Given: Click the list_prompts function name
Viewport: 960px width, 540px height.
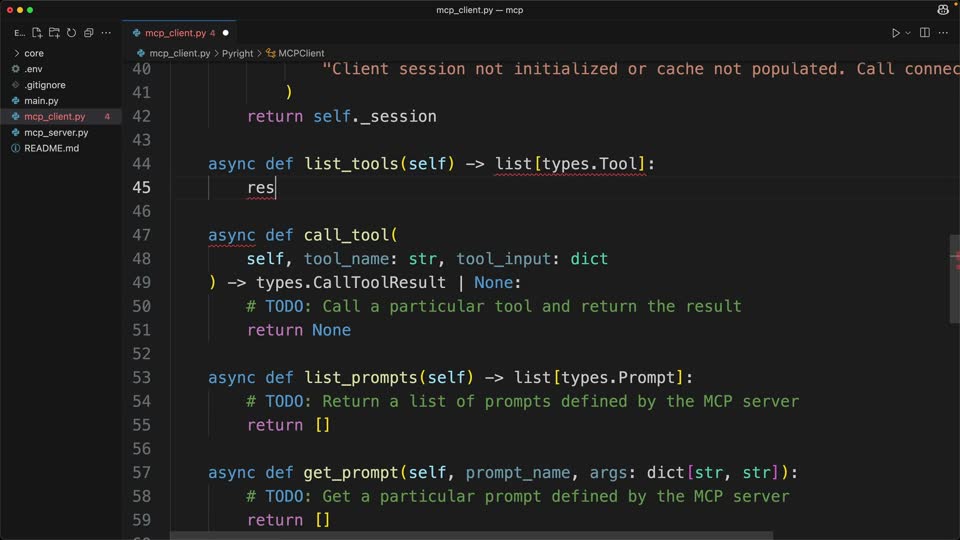Looking at the screenshot, I should point(361,378).
